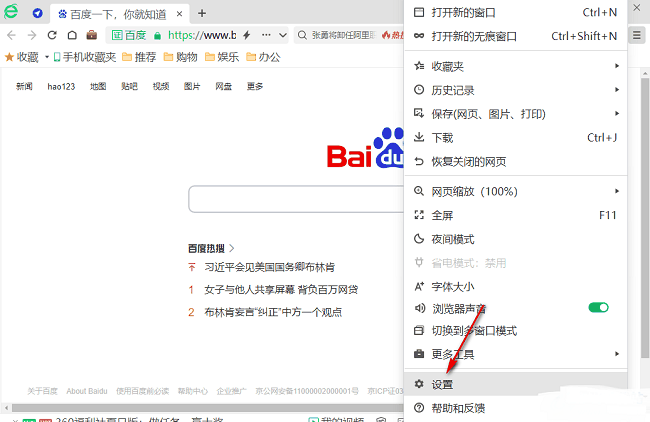Expand the address bar dropdown arrow
The height and width of the screenshot is (422, 650).
point(283,35)
